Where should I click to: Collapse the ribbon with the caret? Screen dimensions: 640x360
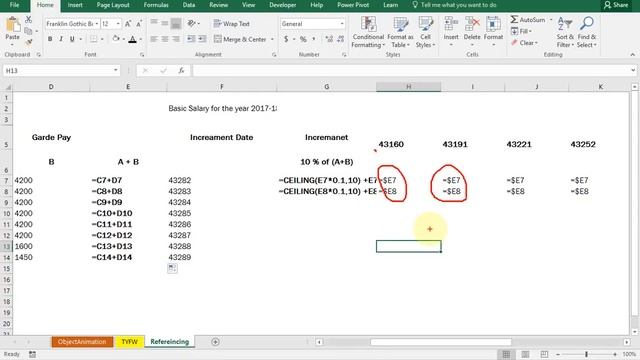pyautogui.click(x=633, y=55)
